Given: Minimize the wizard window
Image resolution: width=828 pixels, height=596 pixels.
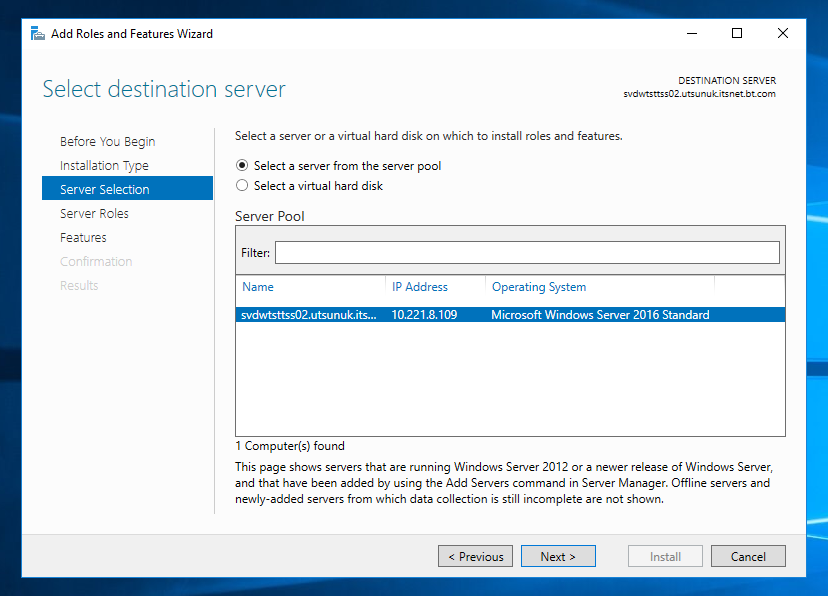Looking at the screenshot, I should click(x=692, y=33).
